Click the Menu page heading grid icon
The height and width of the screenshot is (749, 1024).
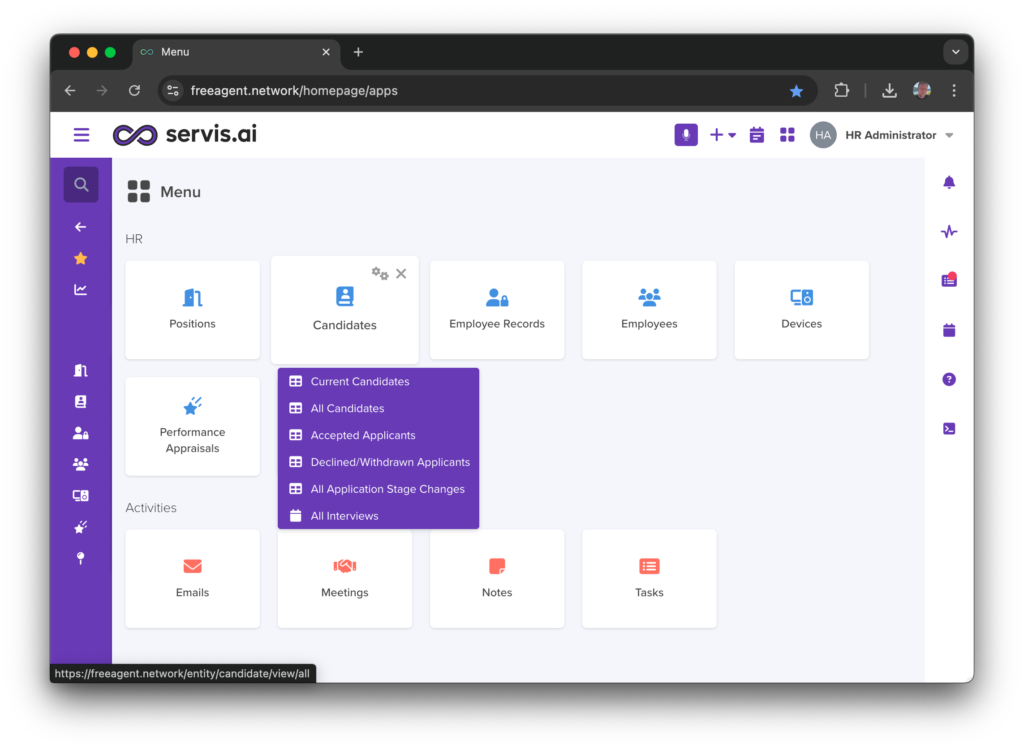click(138, 192)
